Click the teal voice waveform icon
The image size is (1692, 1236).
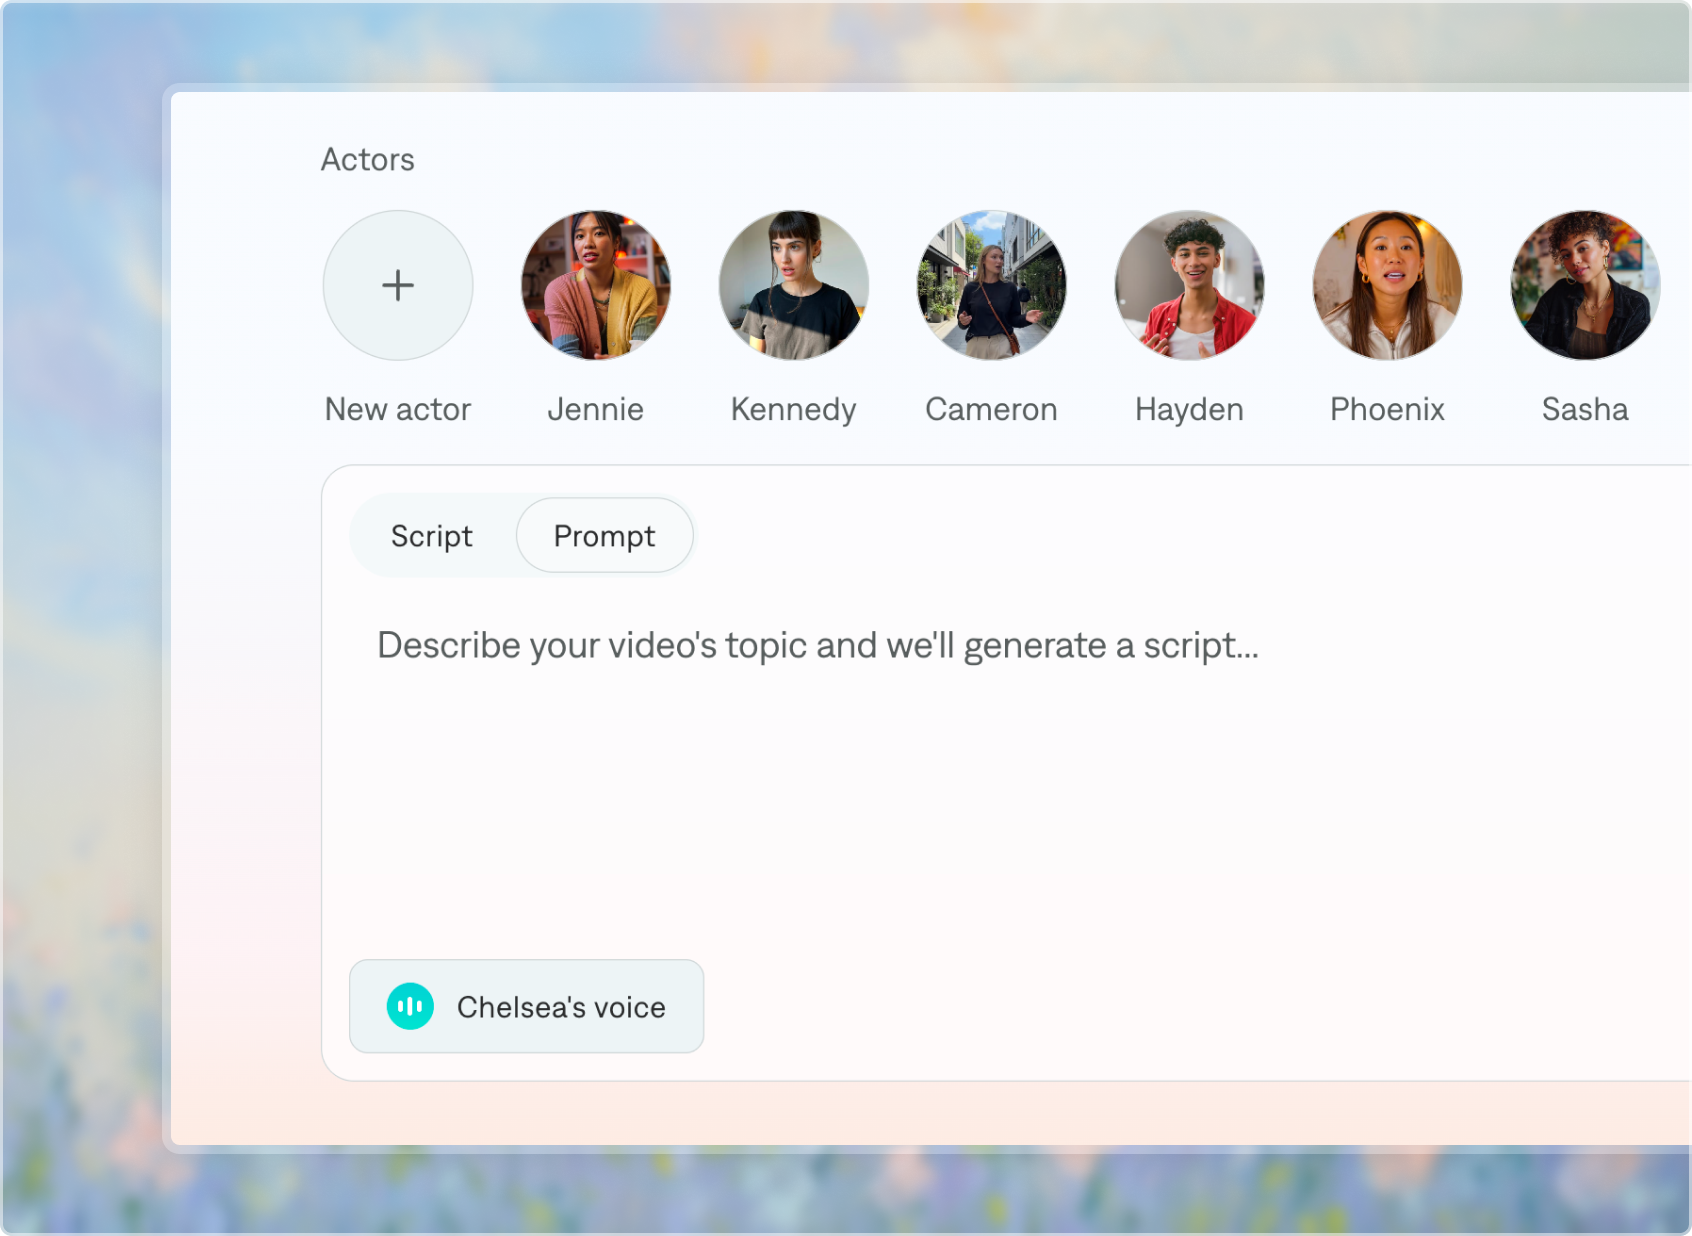(x=410, y=1006)
